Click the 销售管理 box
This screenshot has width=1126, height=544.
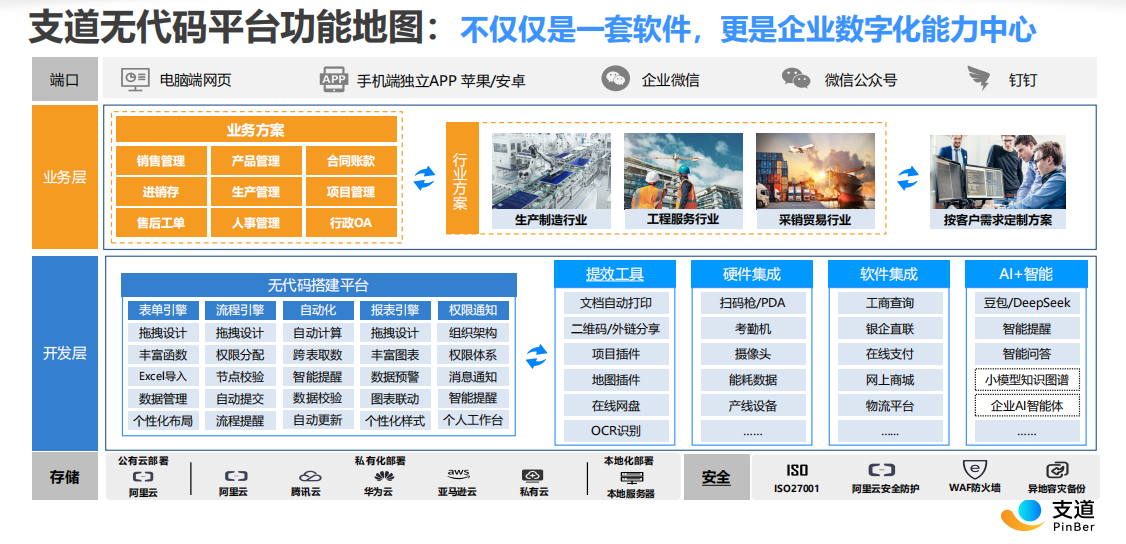click(162, 161)
